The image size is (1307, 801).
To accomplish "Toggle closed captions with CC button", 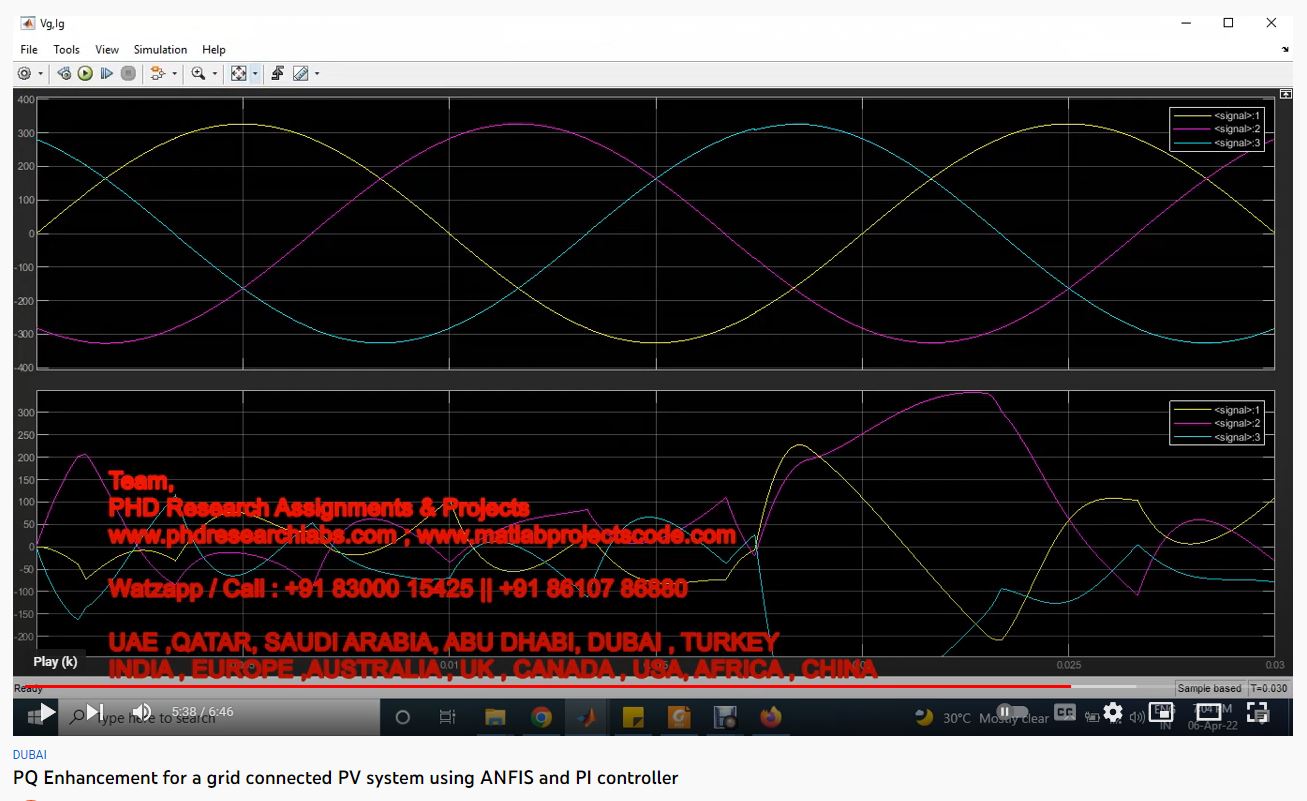I will tap(1065, 713).
